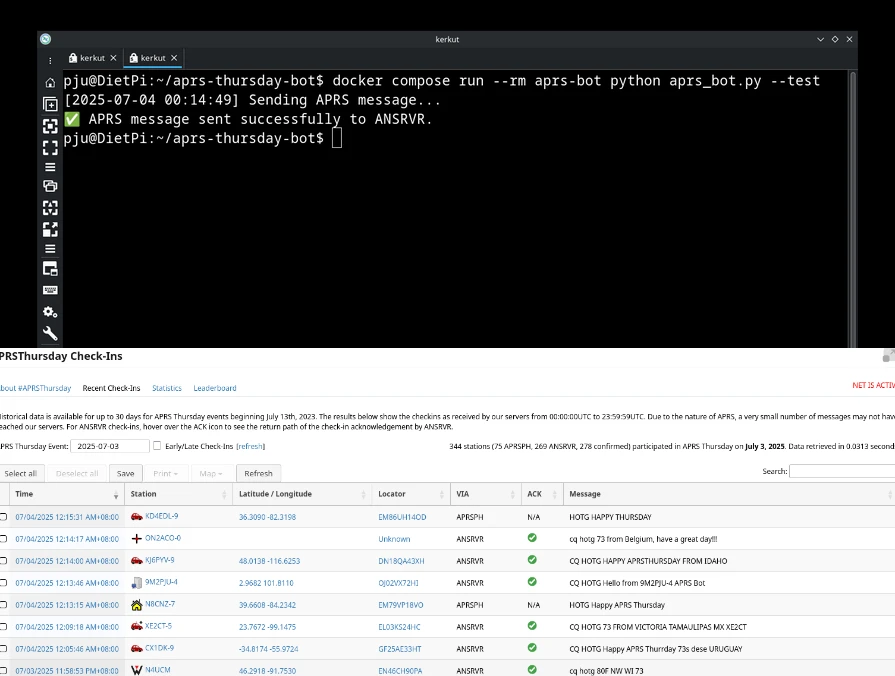
Task: Click the empty corner-brackets fullscreen icon in sidebar
Action: pyautogui.click(x=50, y=148)
